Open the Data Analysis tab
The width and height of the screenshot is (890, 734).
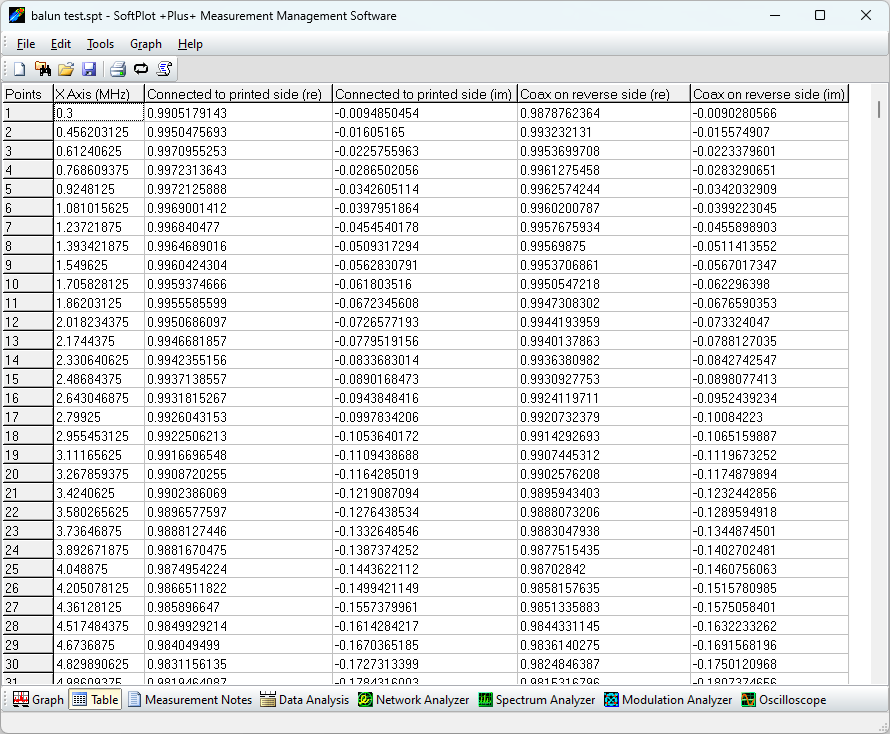304,700
